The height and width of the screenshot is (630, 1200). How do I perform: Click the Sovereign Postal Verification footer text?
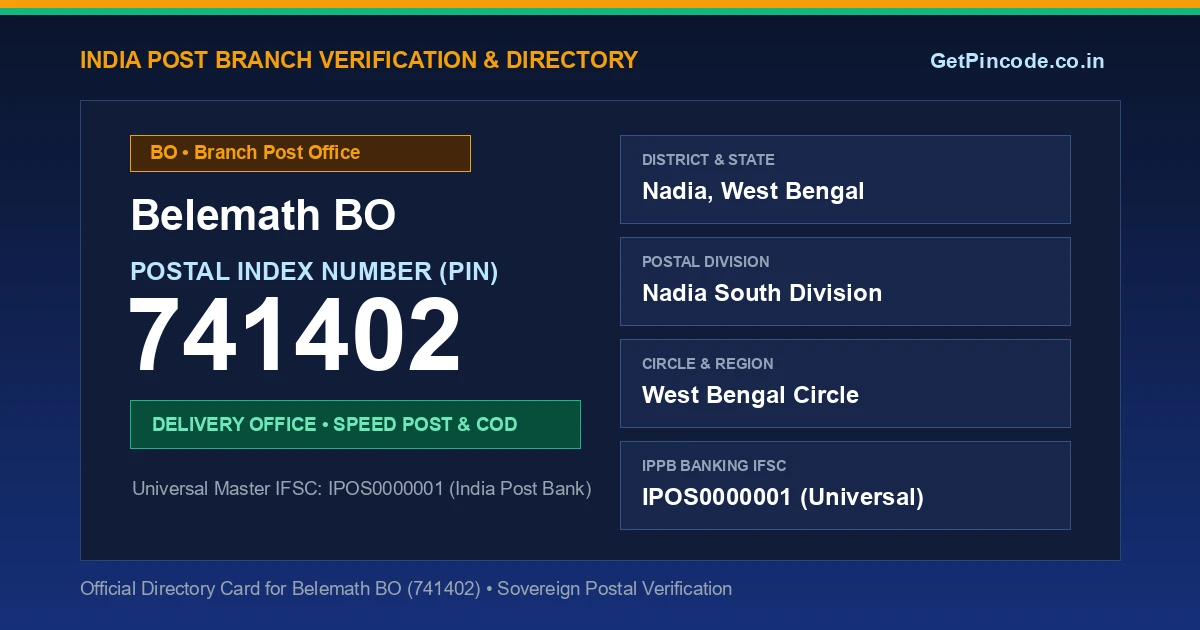[614, 589]
